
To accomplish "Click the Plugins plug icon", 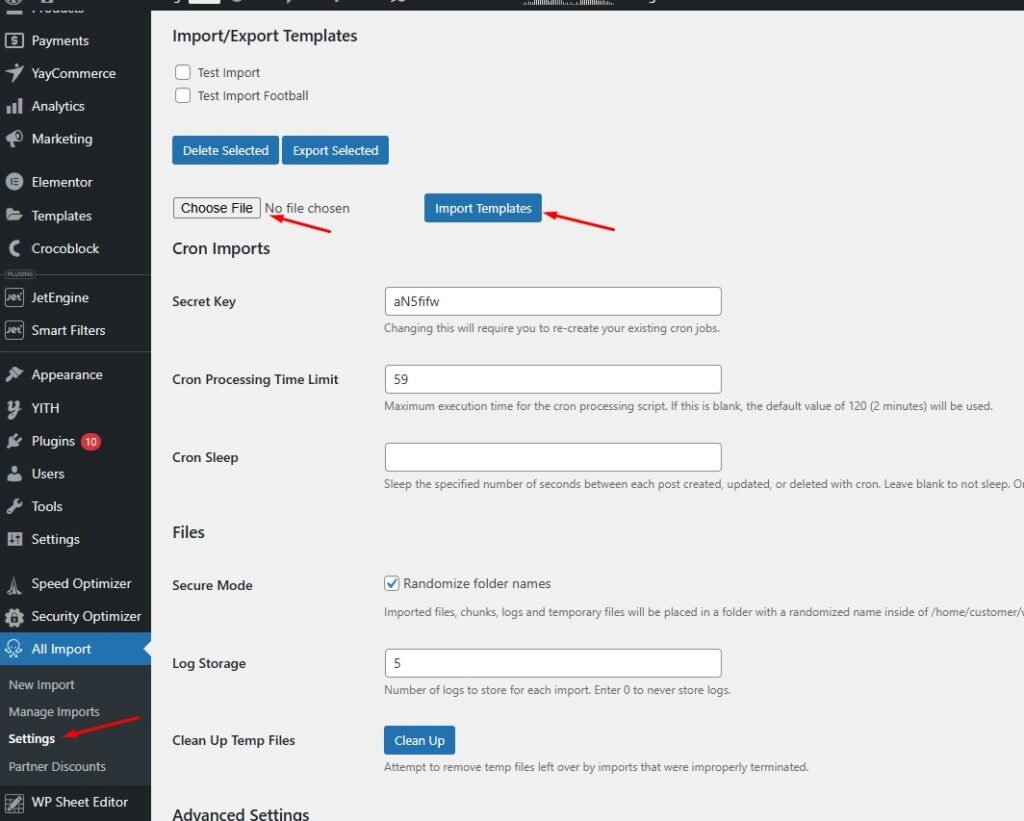I will 14,441.
